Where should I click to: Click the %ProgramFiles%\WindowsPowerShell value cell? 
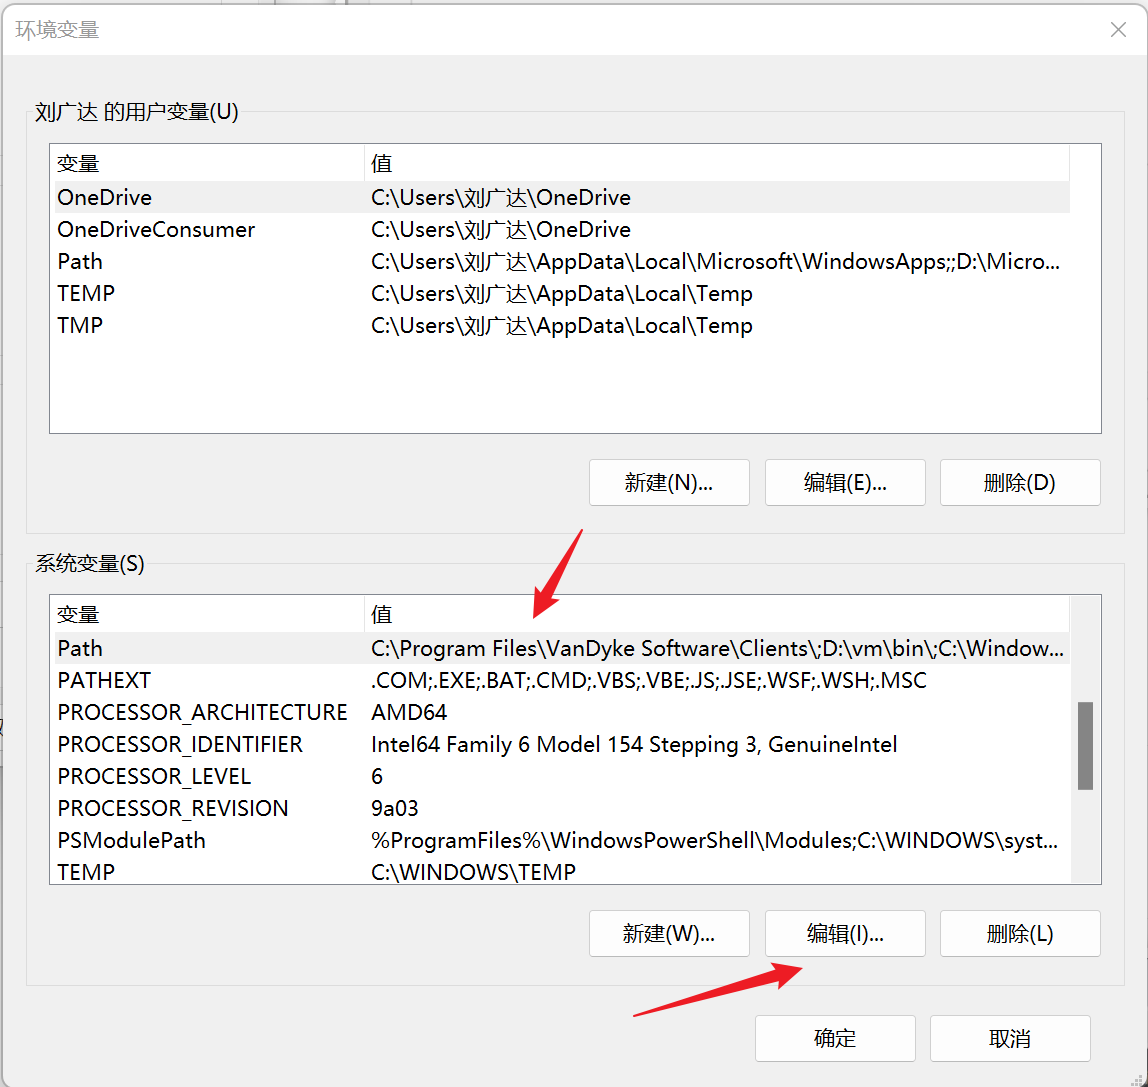click(x=715, y=840)
